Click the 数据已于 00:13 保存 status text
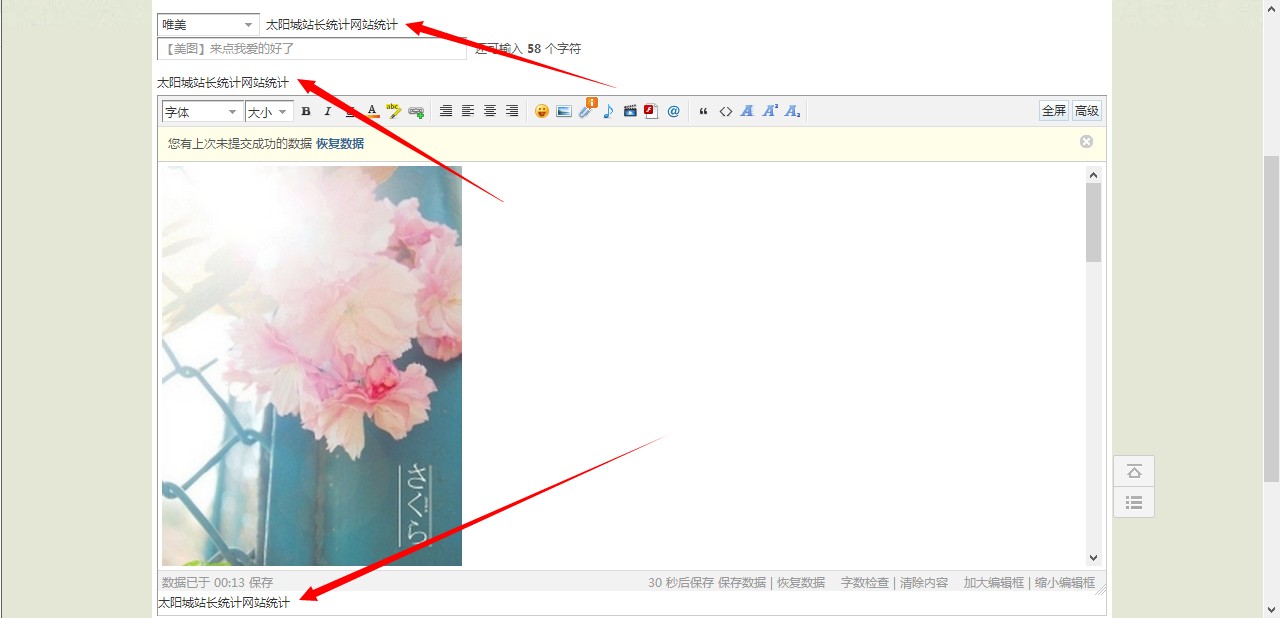The height and width of the screenshot is (618, 1280). point(218,583)
